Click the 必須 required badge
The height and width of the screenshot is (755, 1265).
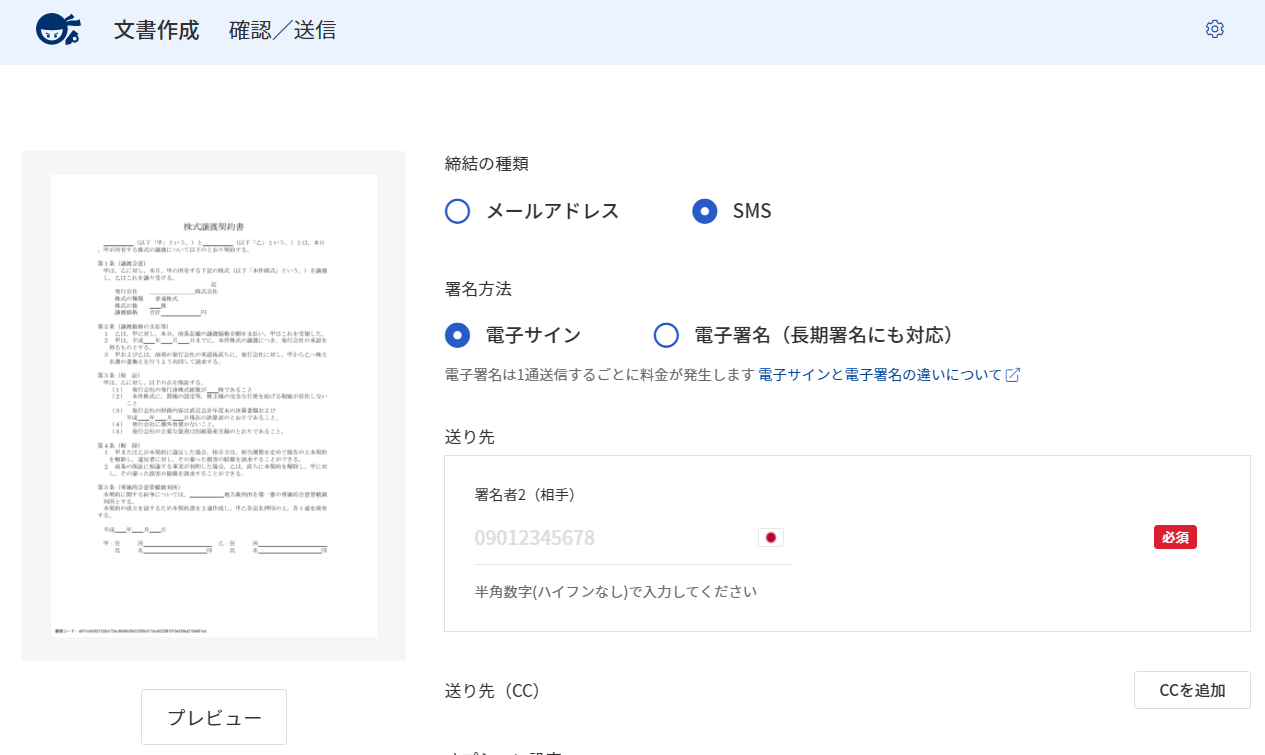(x=1175, y=537)
